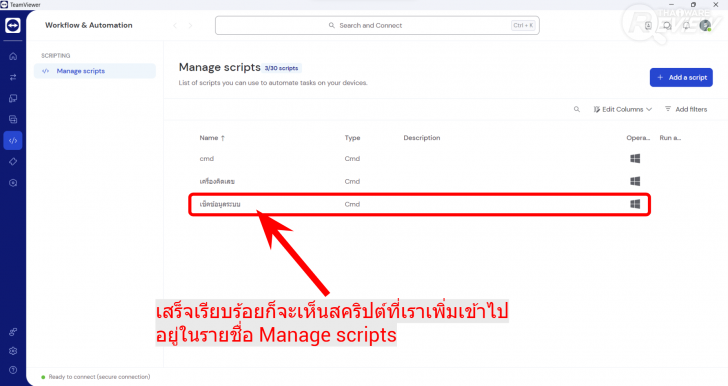Open the Edit Columns dropdown
This screenshot has height=386, width=728.
(623, 109)
